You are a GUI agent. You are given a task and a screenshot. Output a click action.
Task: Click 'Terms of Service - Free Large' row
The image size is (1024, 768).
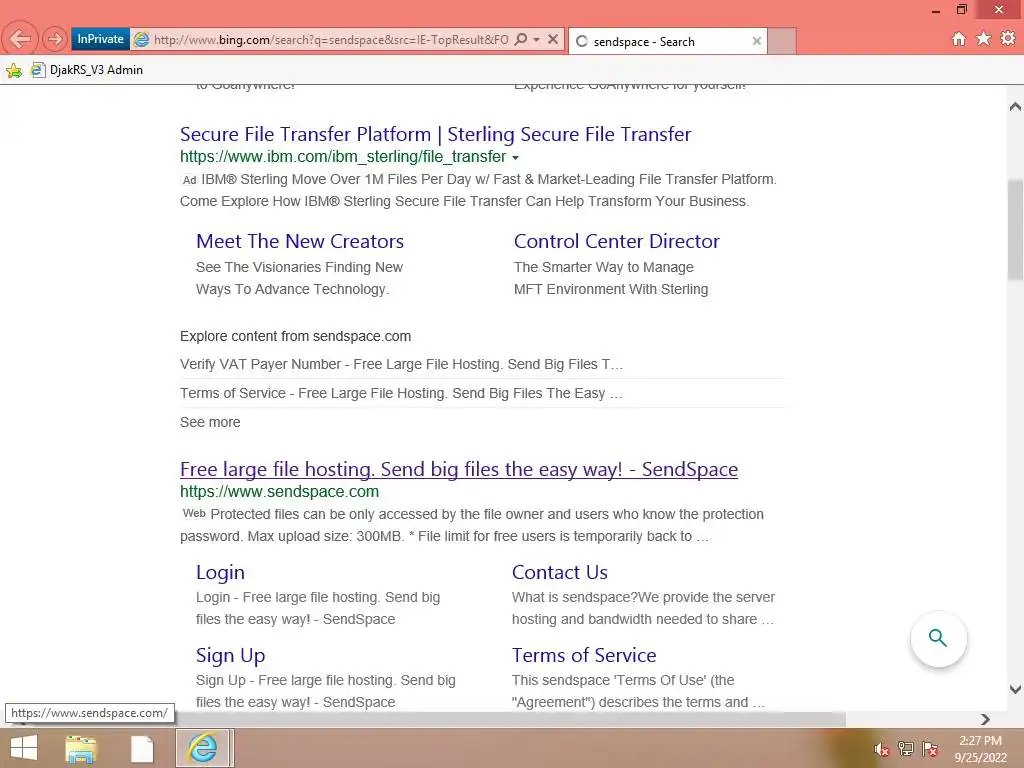[401, 393]
